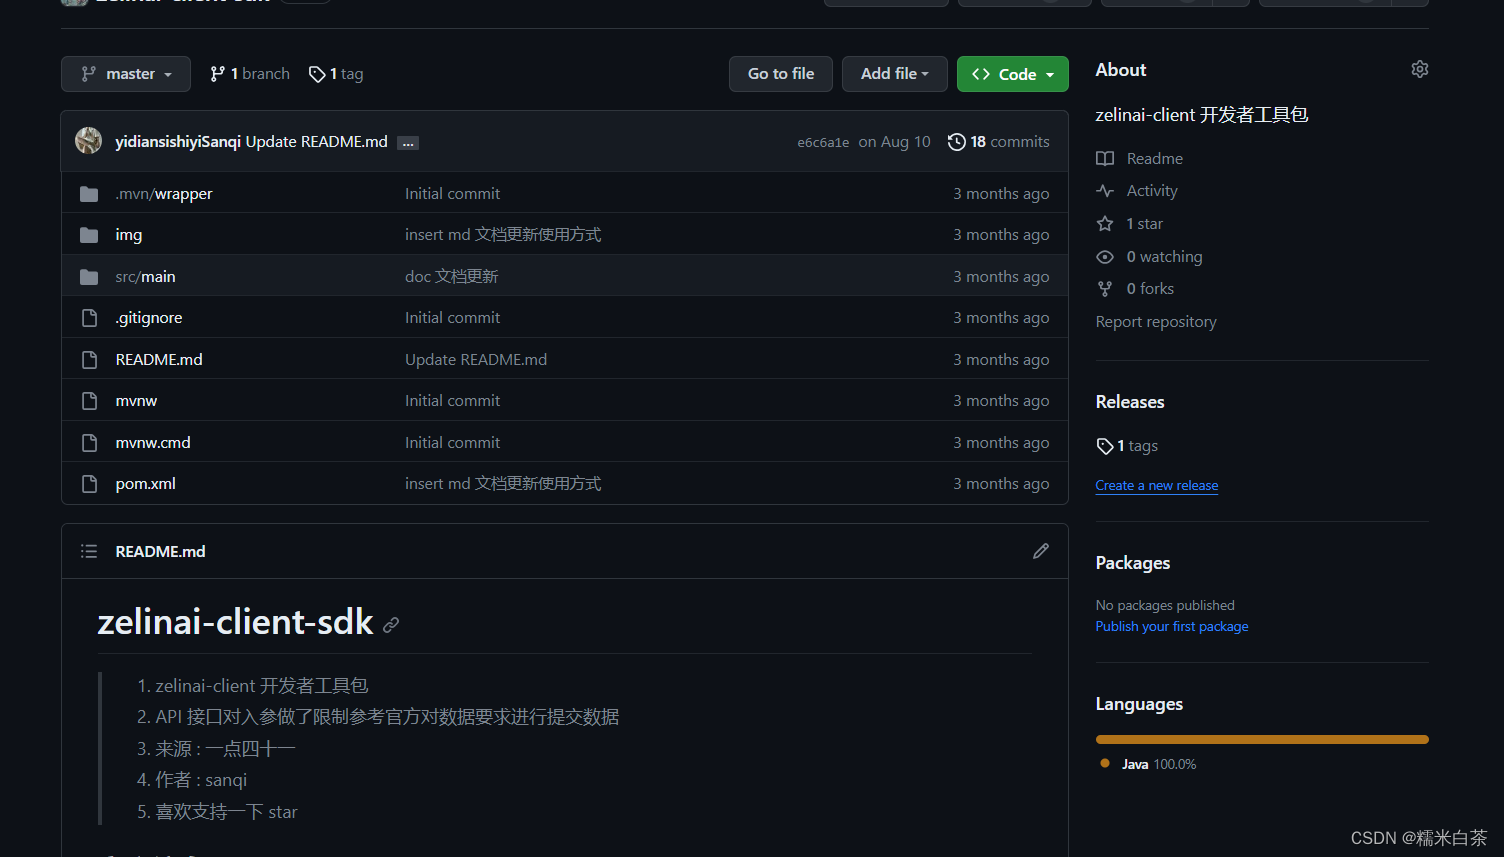The image size is (1504, 857).
Task: Open 'Update README.md' commit message in README.md row
Action: point(476,360)
